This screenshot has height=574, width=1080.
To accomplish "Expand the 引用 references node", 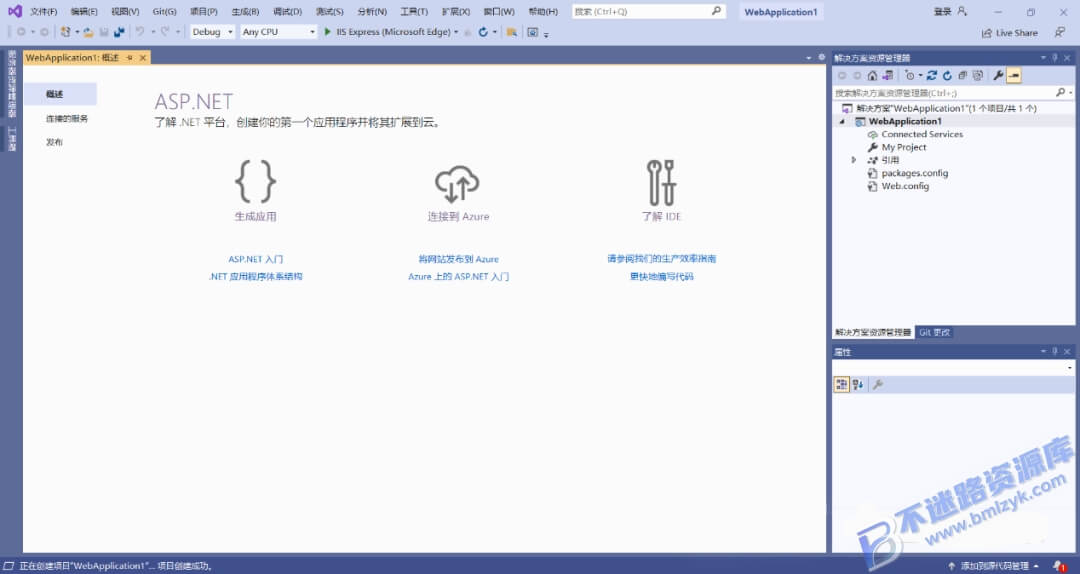I will point(853,160).
